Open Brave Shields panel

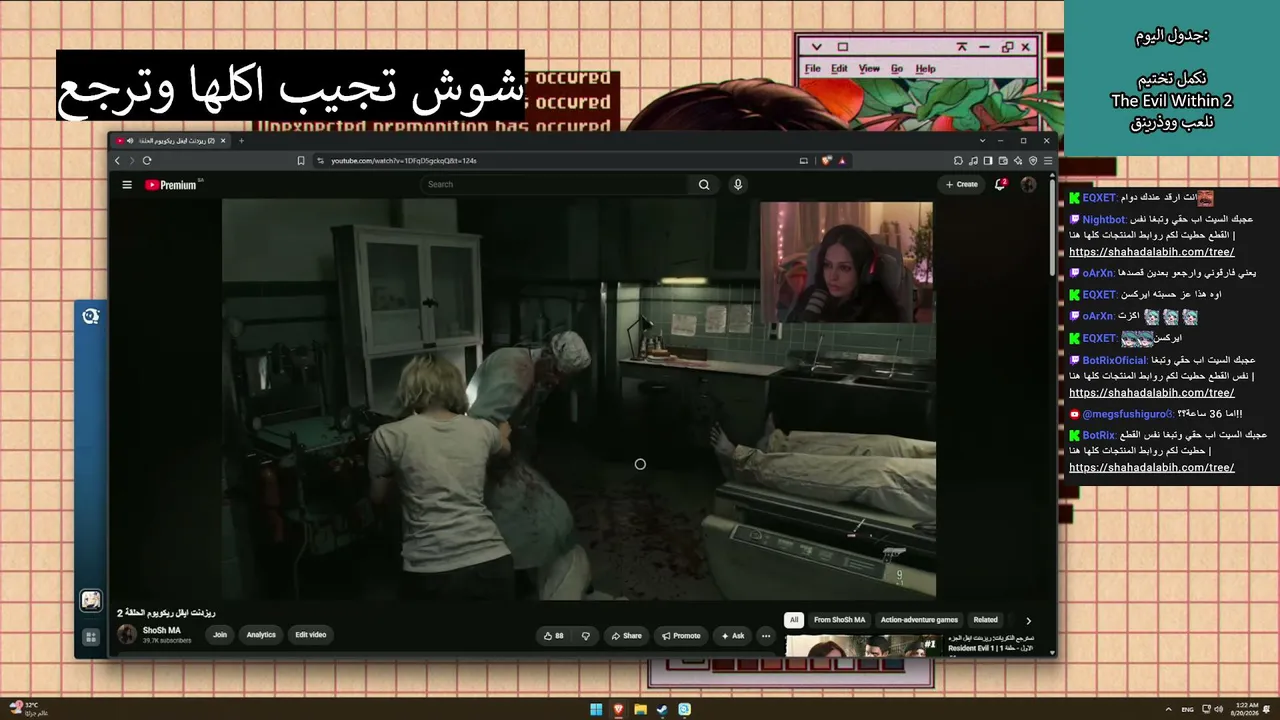pyautogui.click(x=826, y=160)
